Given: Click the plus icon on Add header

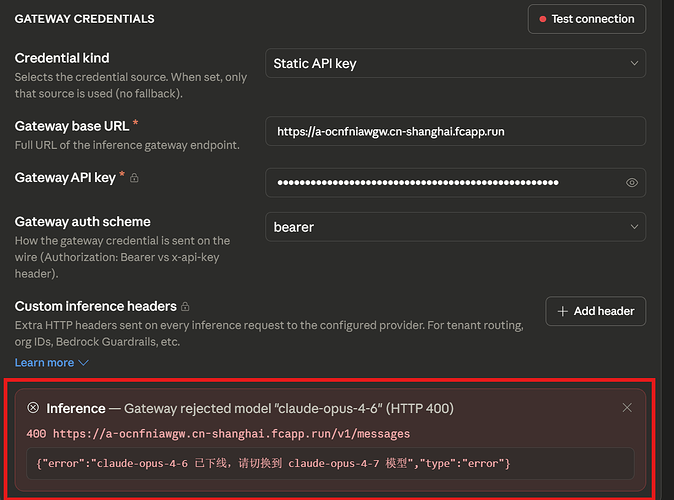Looking at the screenshot, I should coord(563,311).
